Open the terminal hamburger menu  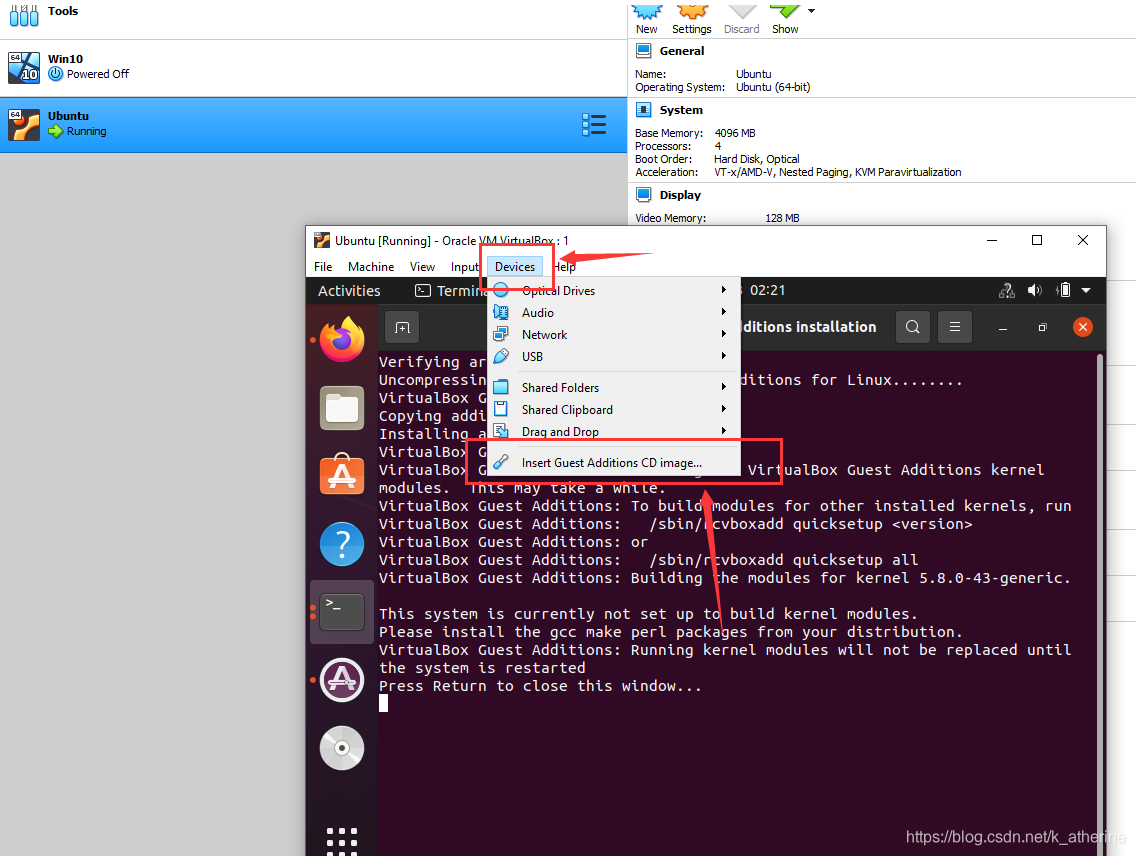tap(955, 327)
